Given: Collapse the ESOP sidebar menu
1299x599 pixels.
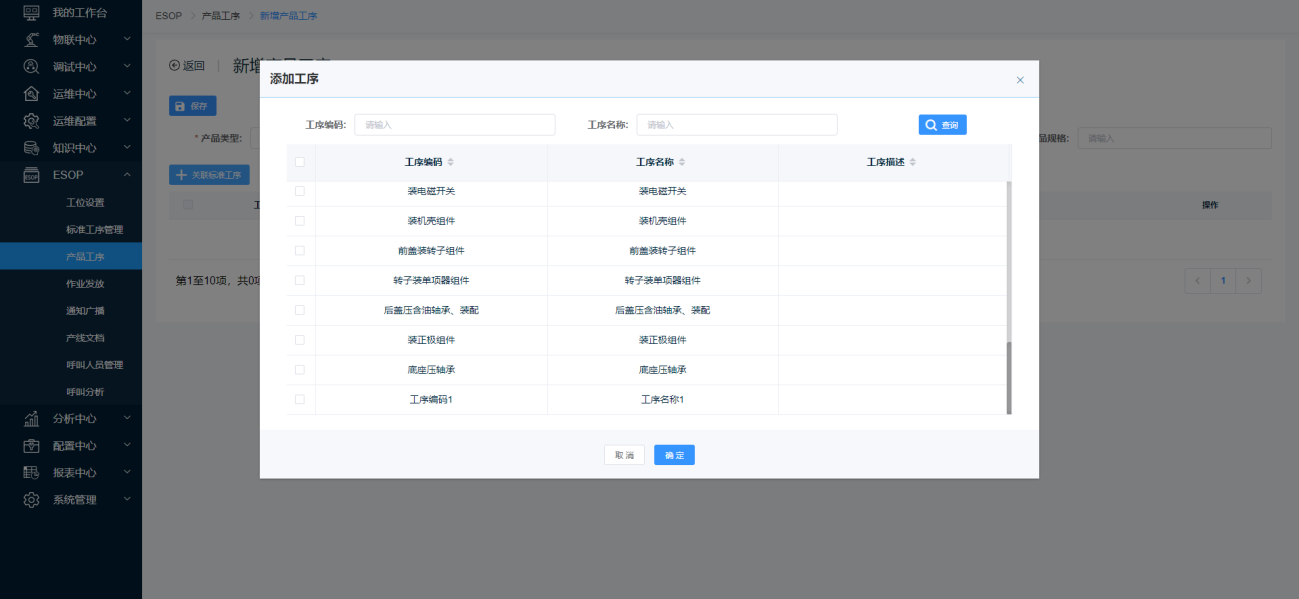Looking at the screenshot, I should [127, 175].
